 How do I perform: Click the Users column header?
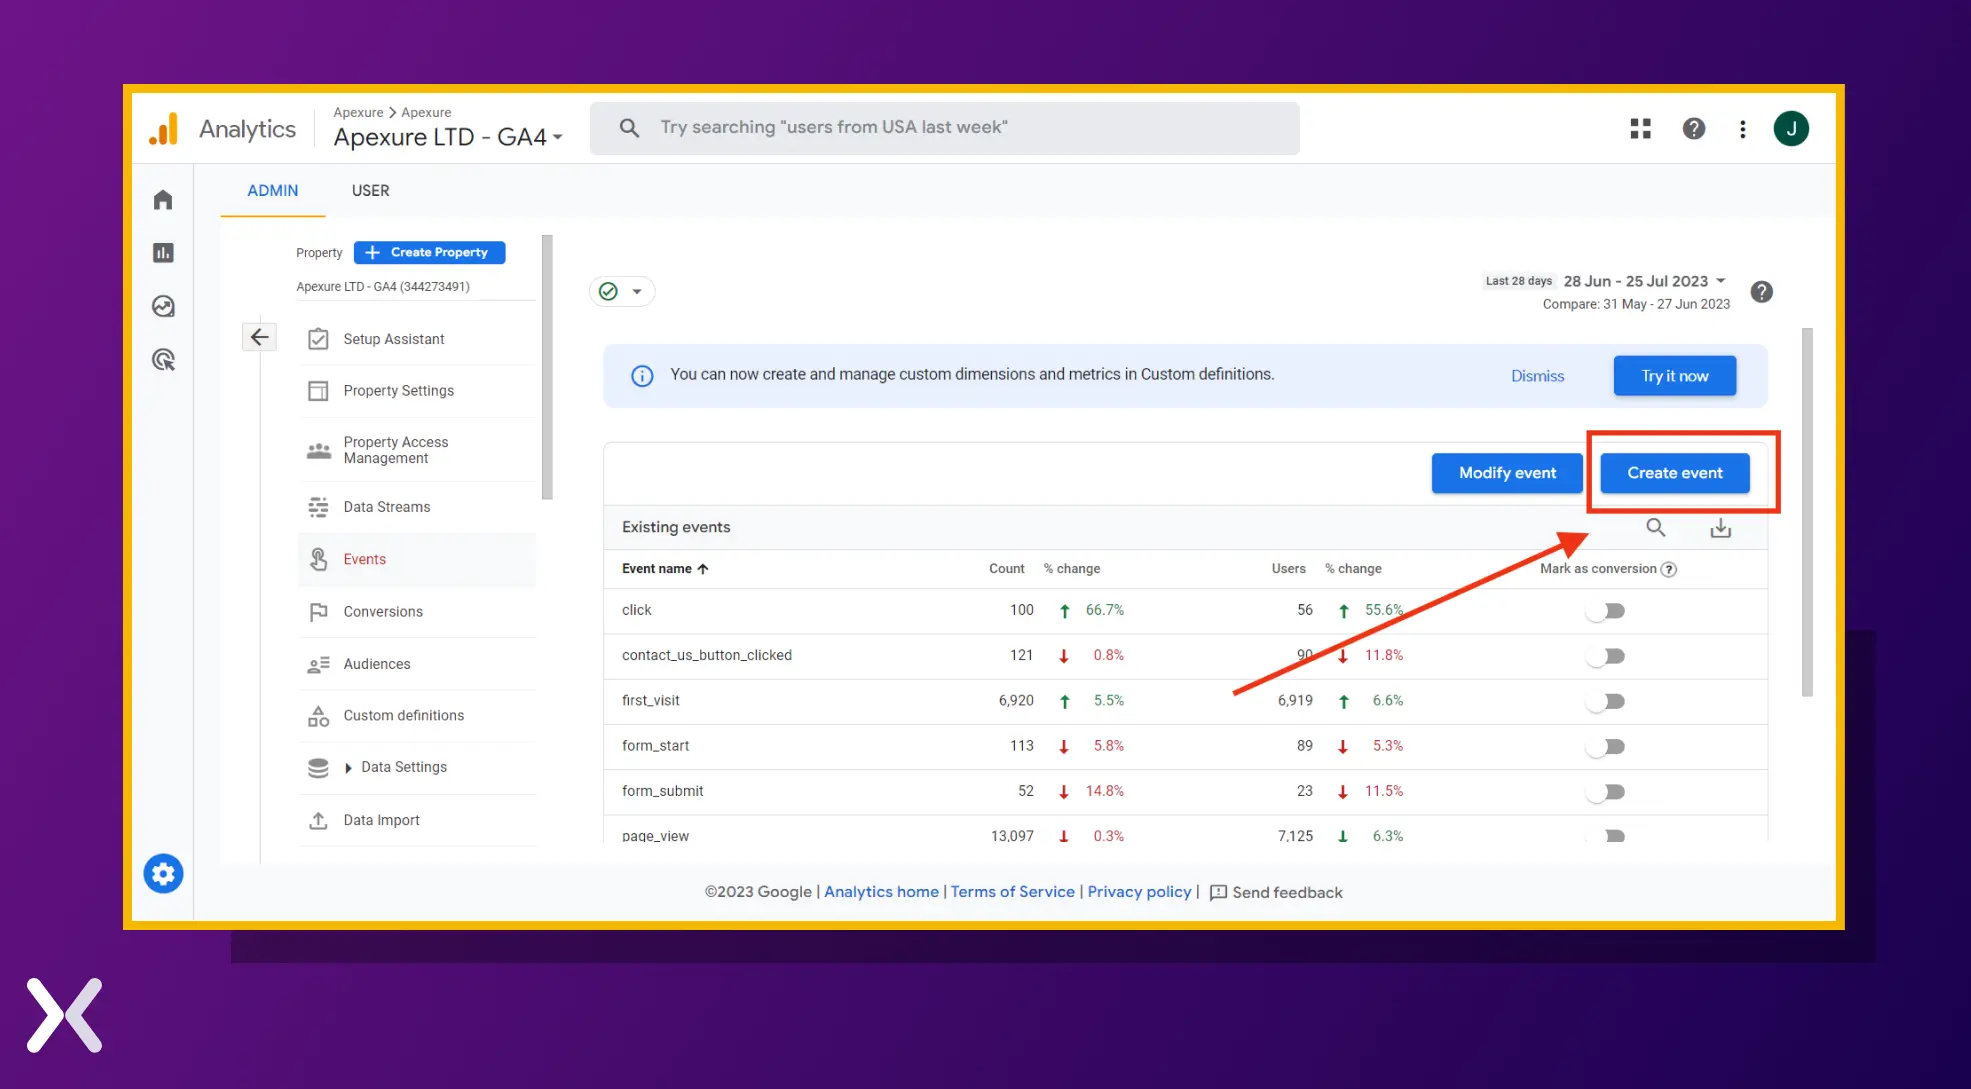click(x=1288, y=569)
